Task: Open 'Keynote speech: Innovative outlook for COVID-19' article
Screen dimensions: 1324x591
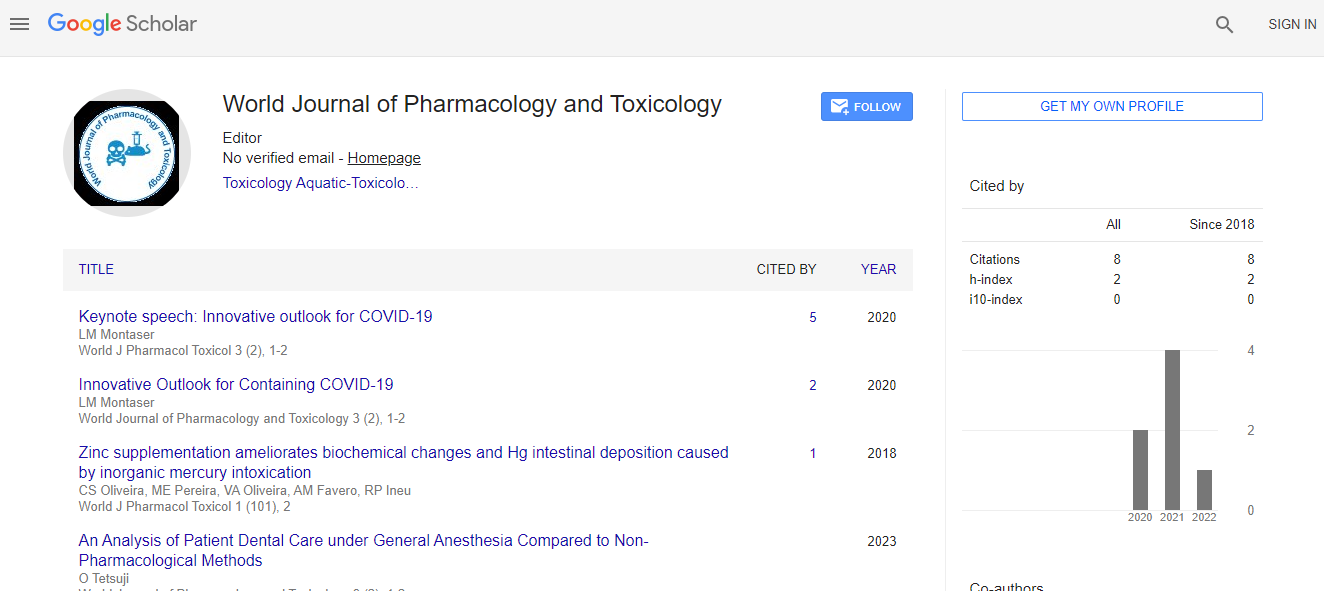Action: pyautogui.click(x=255, y=316)
